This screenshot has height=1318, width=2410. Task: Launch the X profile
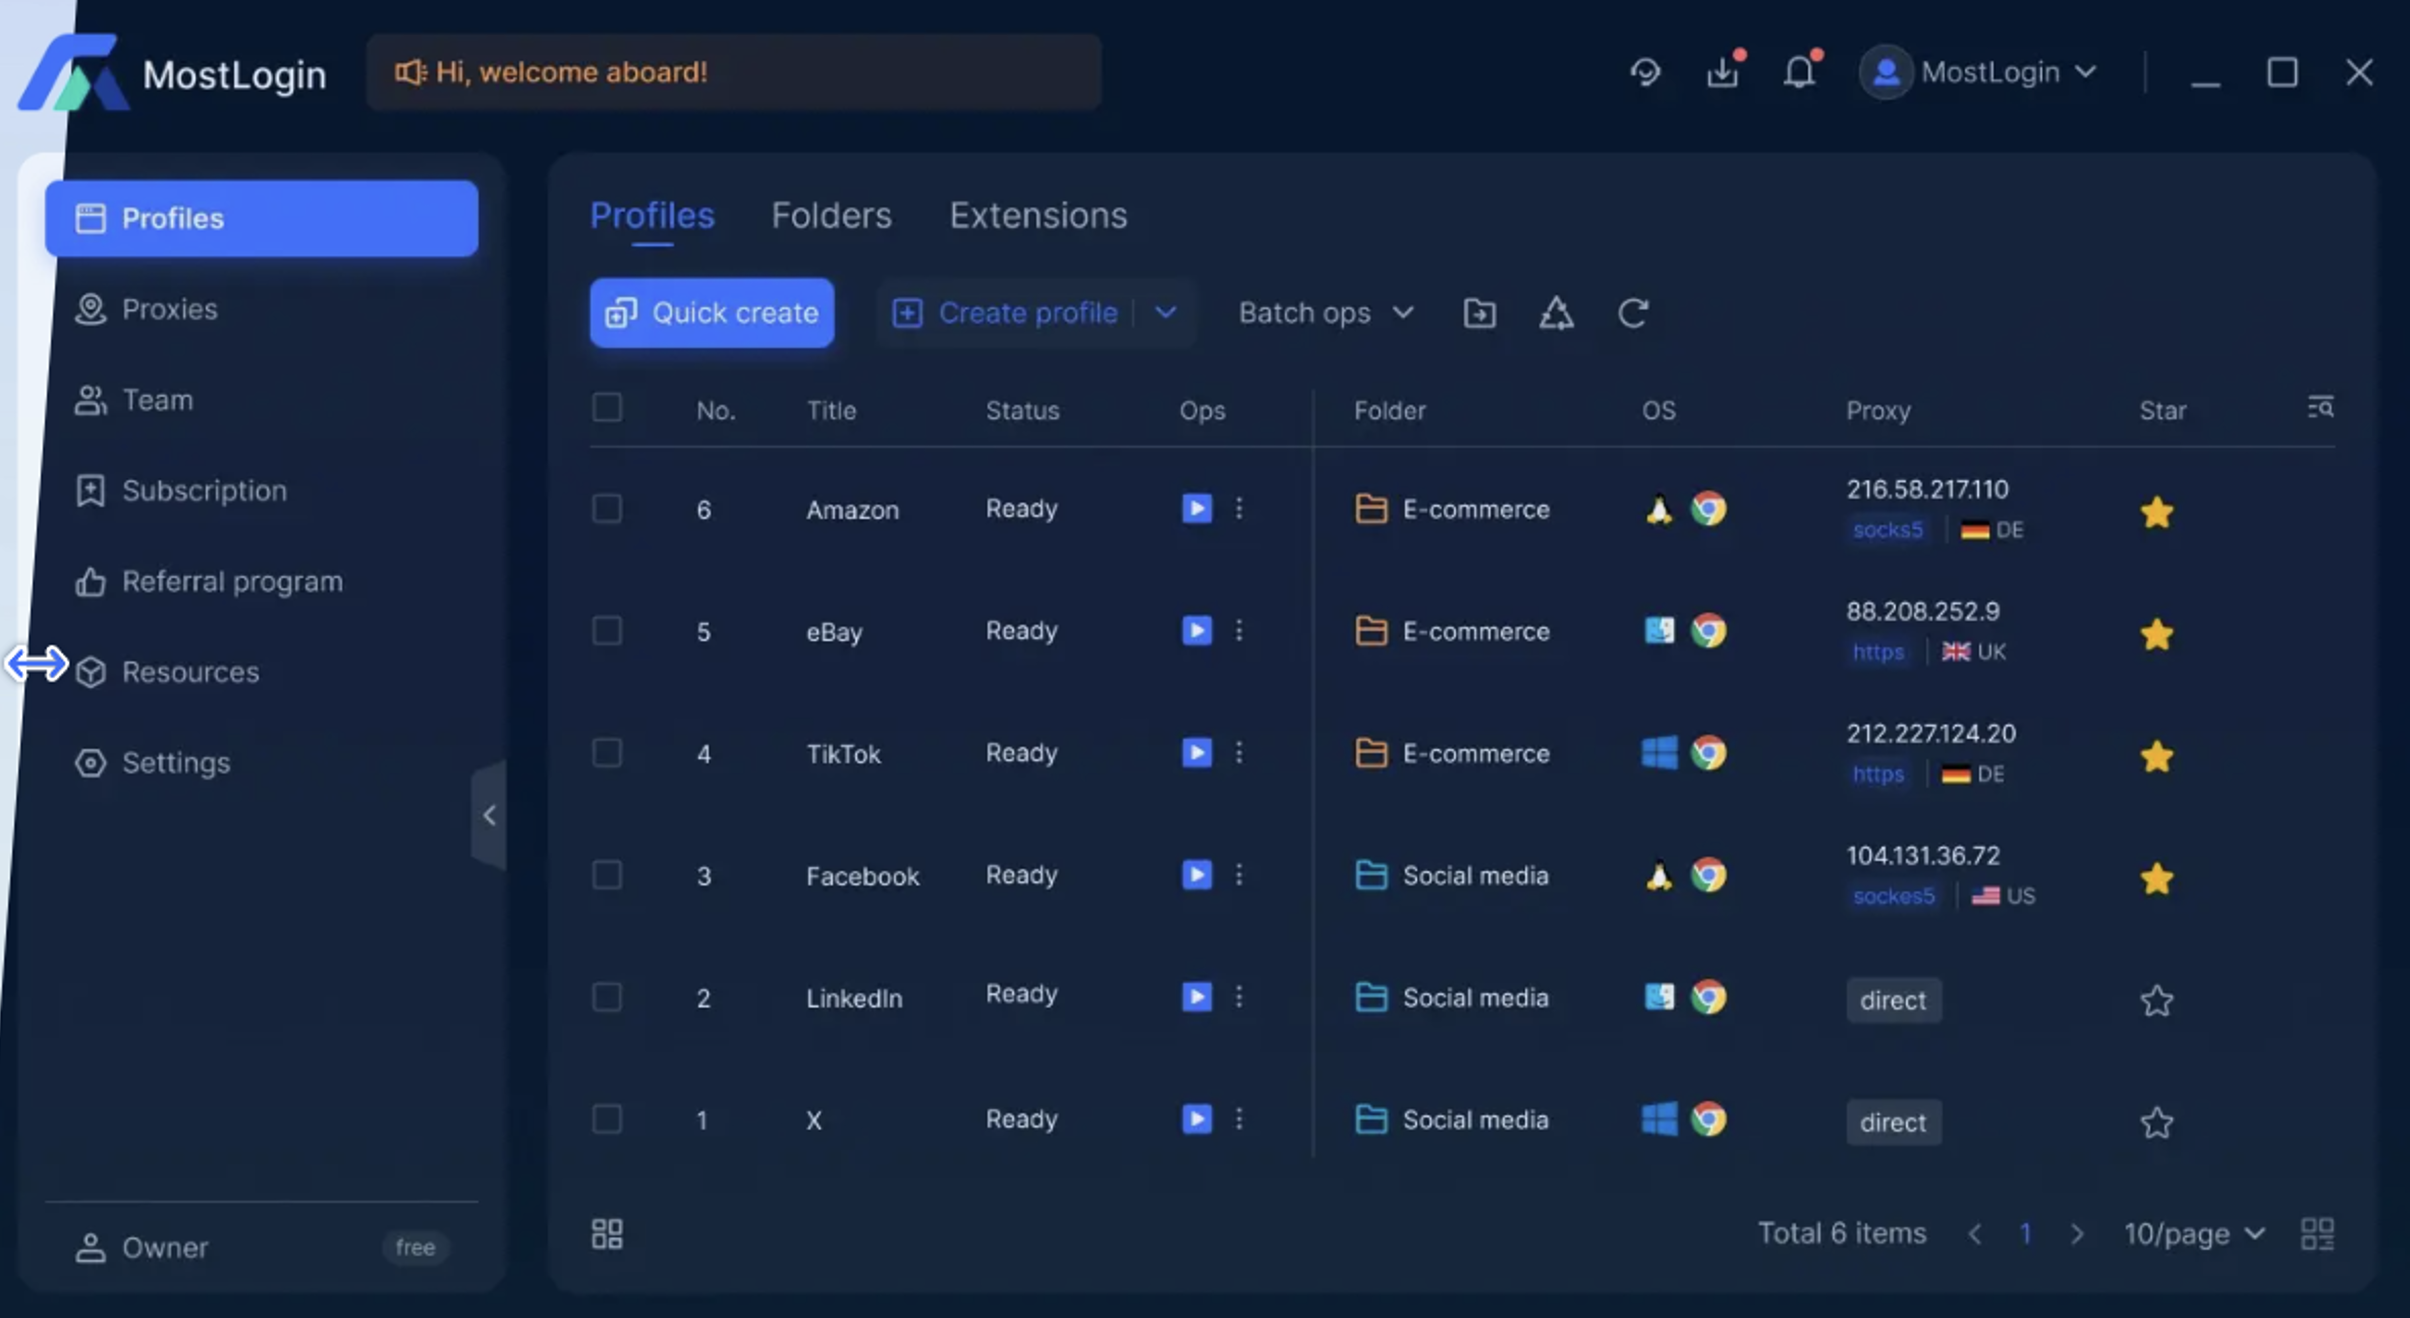1196,1118
